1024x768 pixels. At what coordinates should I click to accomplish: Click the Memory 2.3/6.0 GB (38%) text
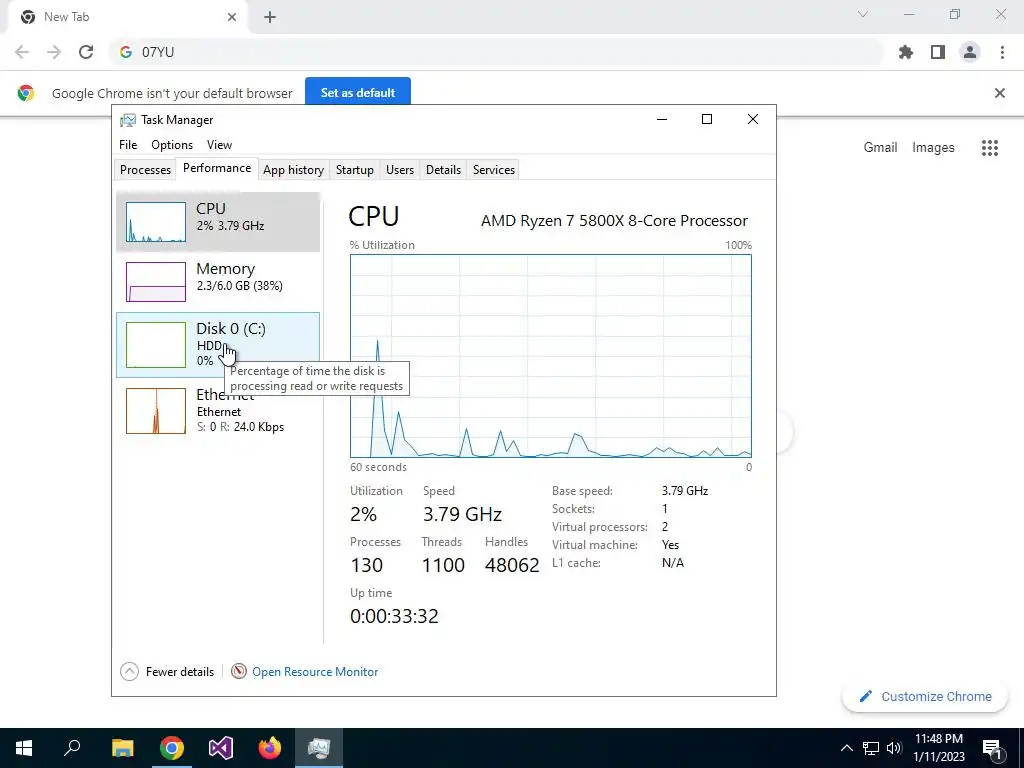click(240, 285)
